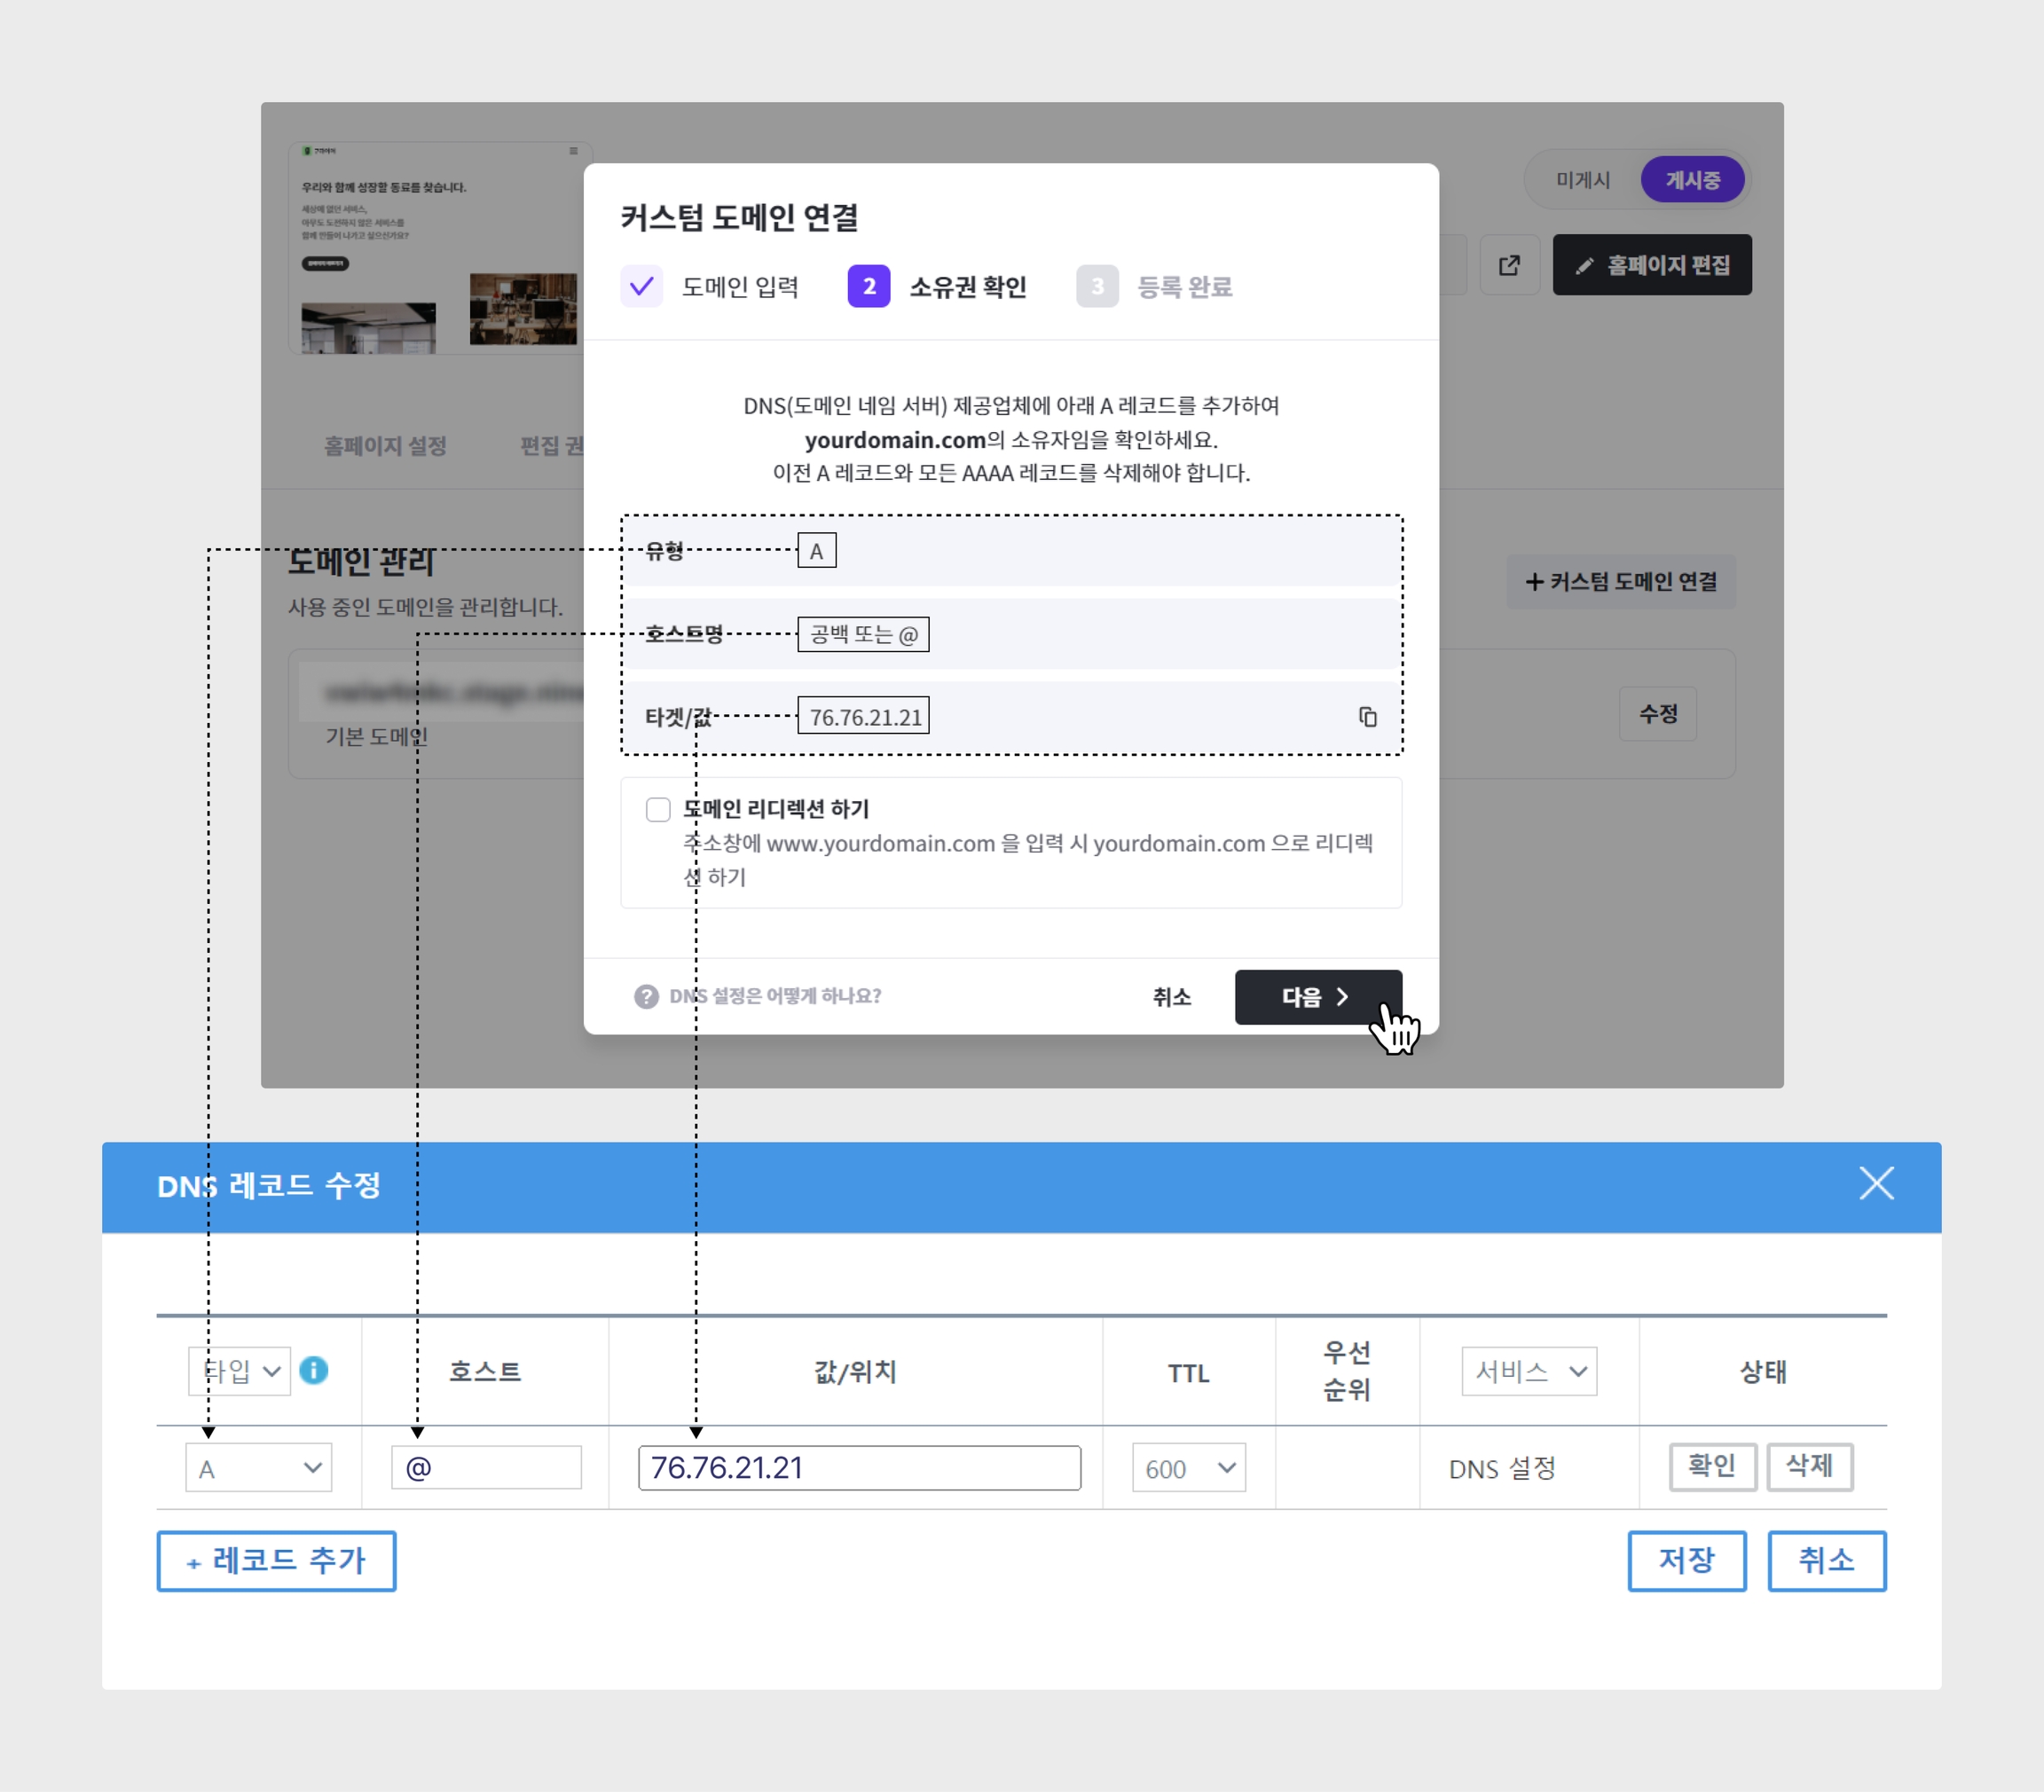Open the TTL 600 dropdown
Image resolution: width=2044 pixels, height=1792 pixels.
tap(1188, 1468)
